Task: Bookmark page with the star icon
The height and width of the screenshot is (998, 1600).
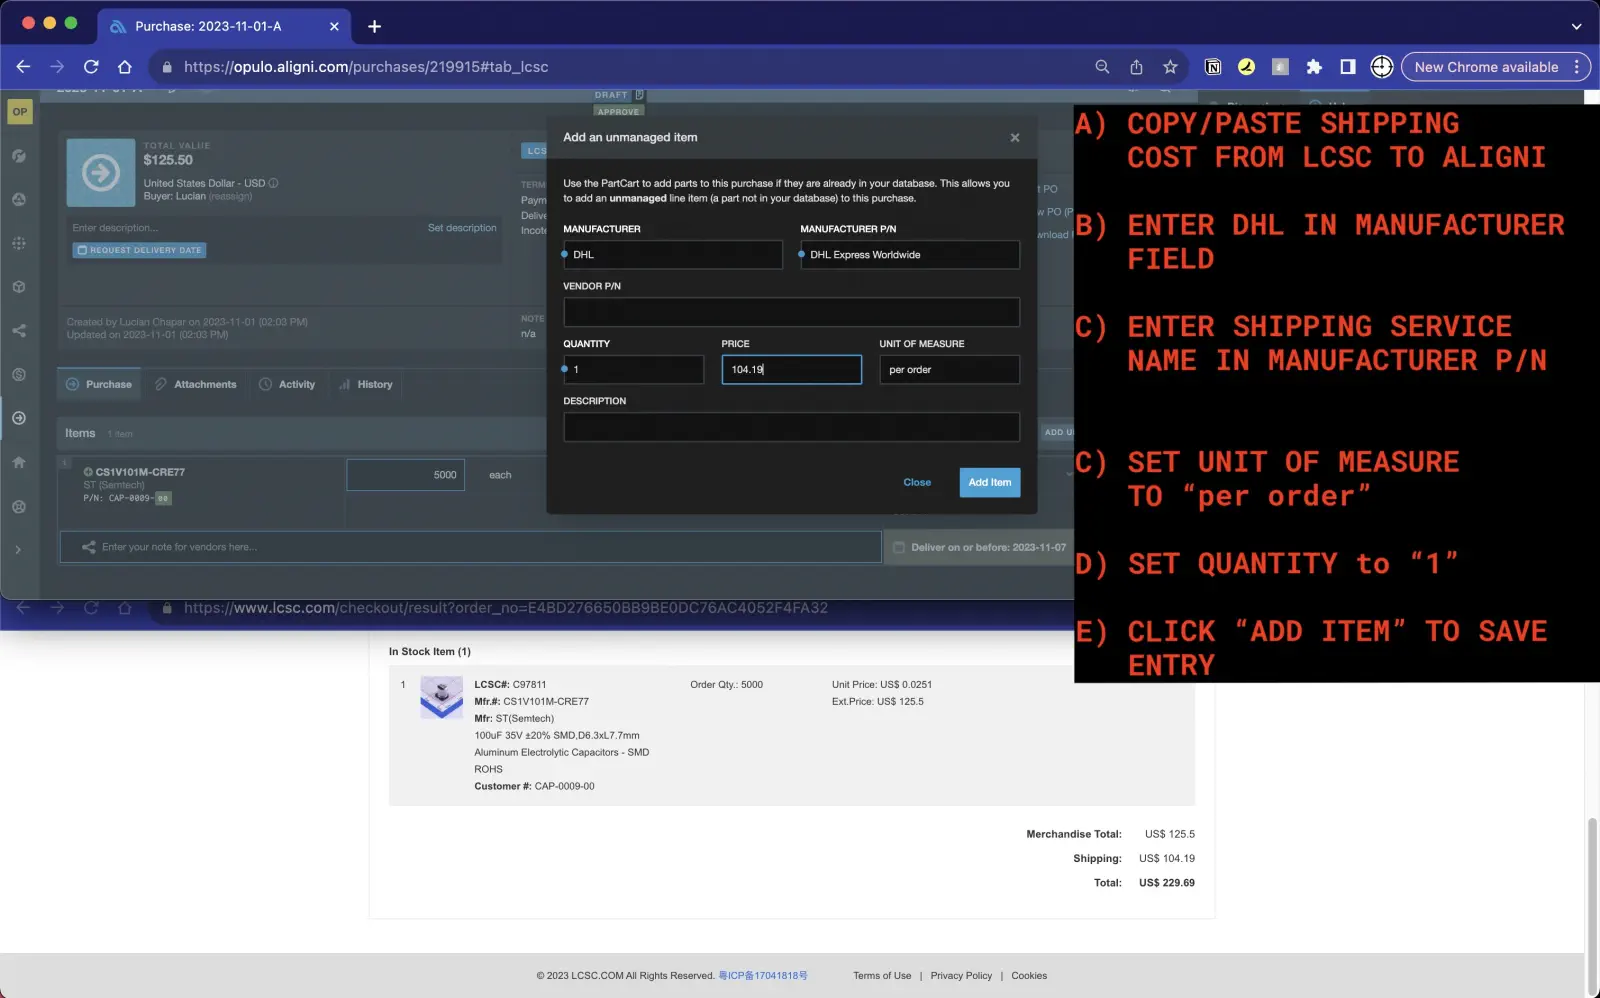Action: pos(1170,67)
